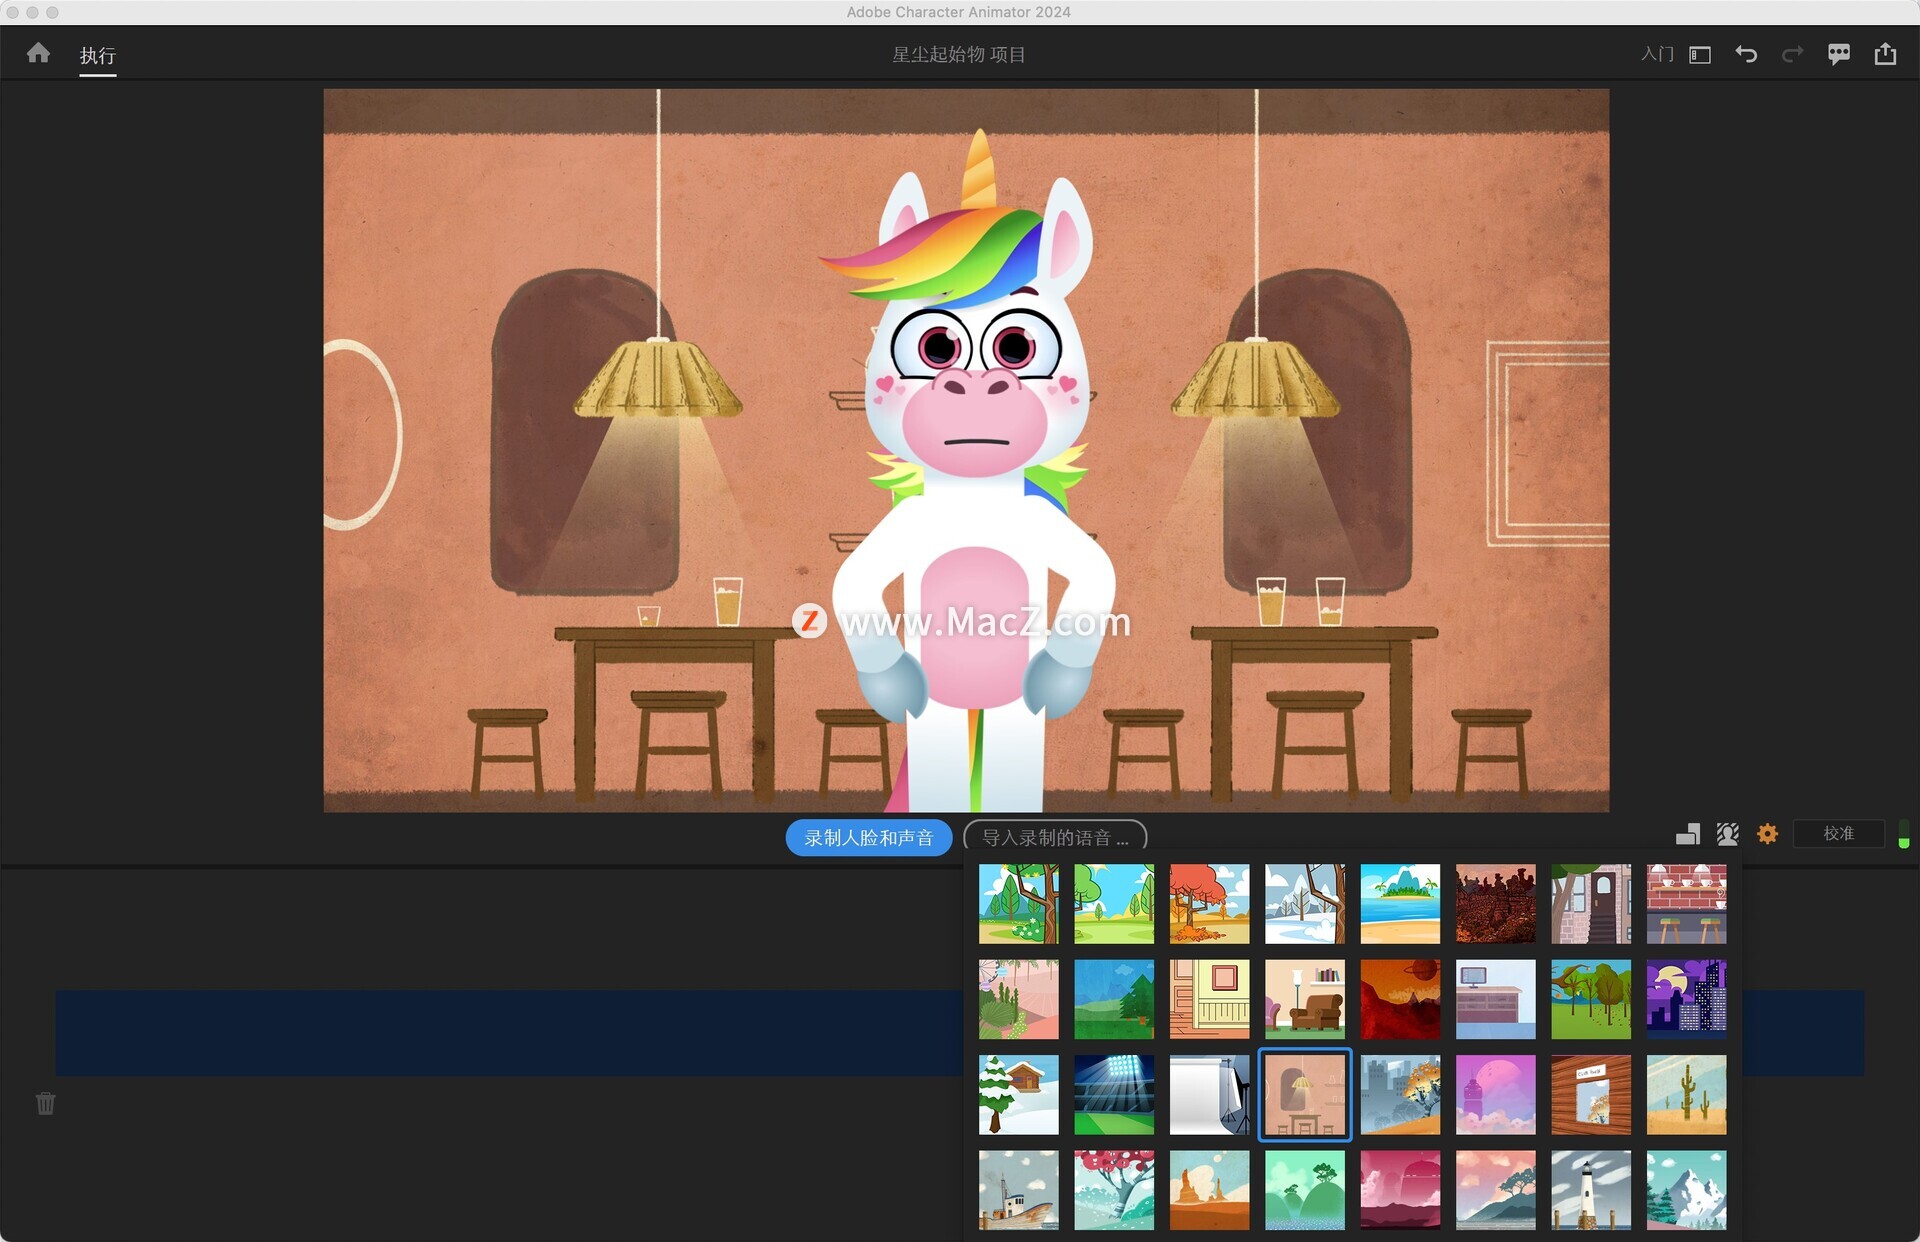This screenshot has height=1242, width=1920.
Task: Choose the yellow hallway with frame background
Action: (x=1210, y=1000)
